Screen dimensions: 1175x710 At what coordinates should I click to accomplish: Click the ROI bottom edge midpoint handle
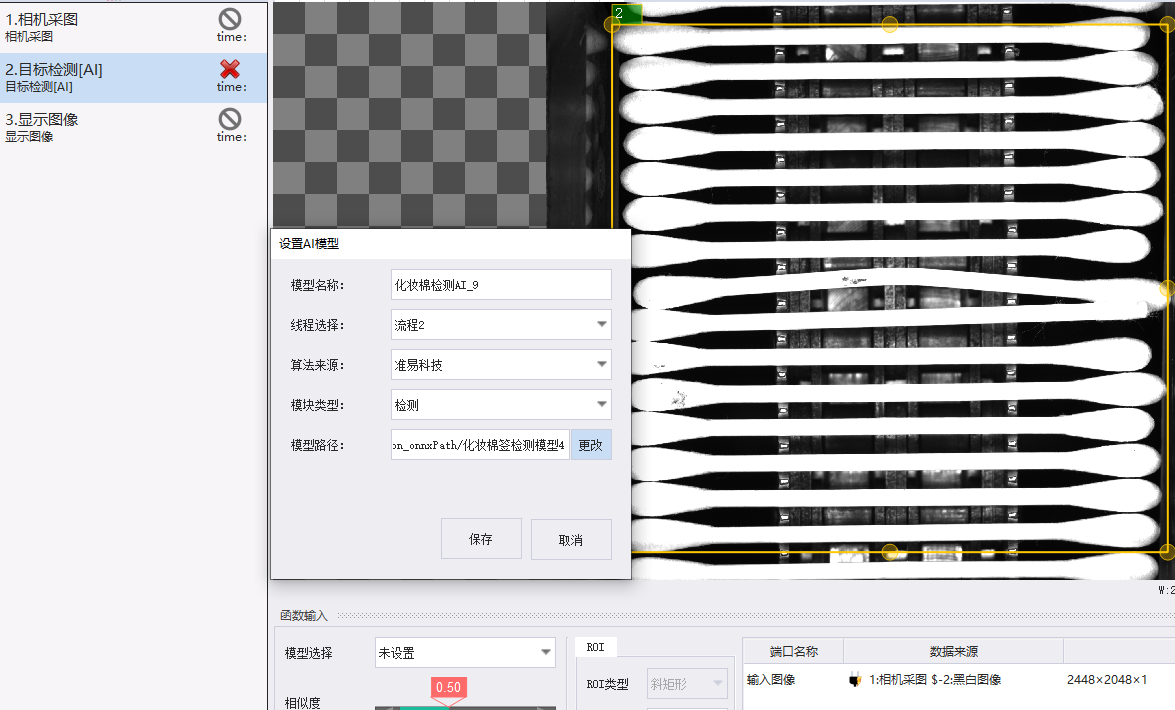pos(889,552)
